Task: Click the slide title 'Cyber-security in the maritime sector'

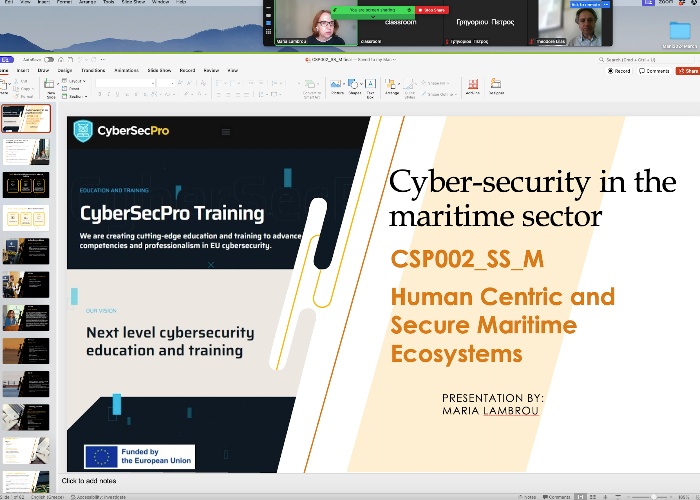Action: tap(533, 199)
